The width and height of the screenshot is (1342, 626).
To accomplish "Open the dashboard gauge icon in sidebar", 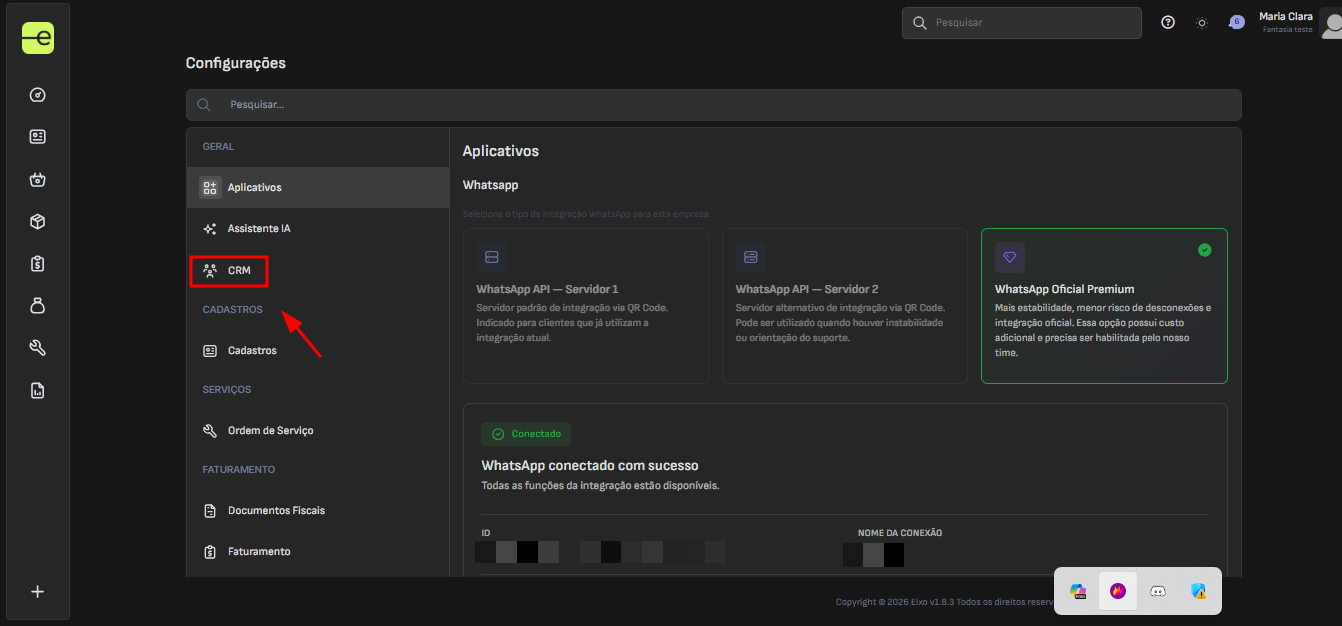I will (38, 95).
